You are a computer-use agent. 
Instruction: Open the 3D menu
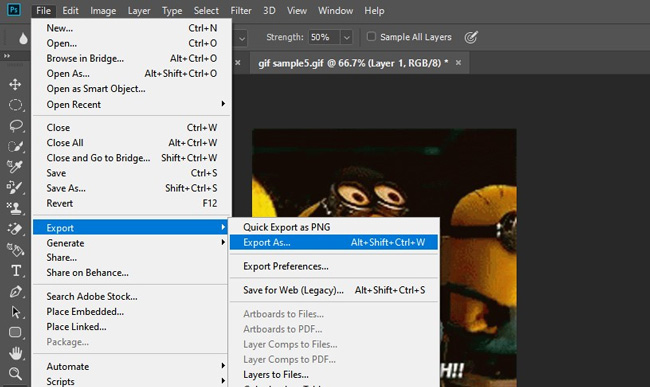tap(269, 11)
